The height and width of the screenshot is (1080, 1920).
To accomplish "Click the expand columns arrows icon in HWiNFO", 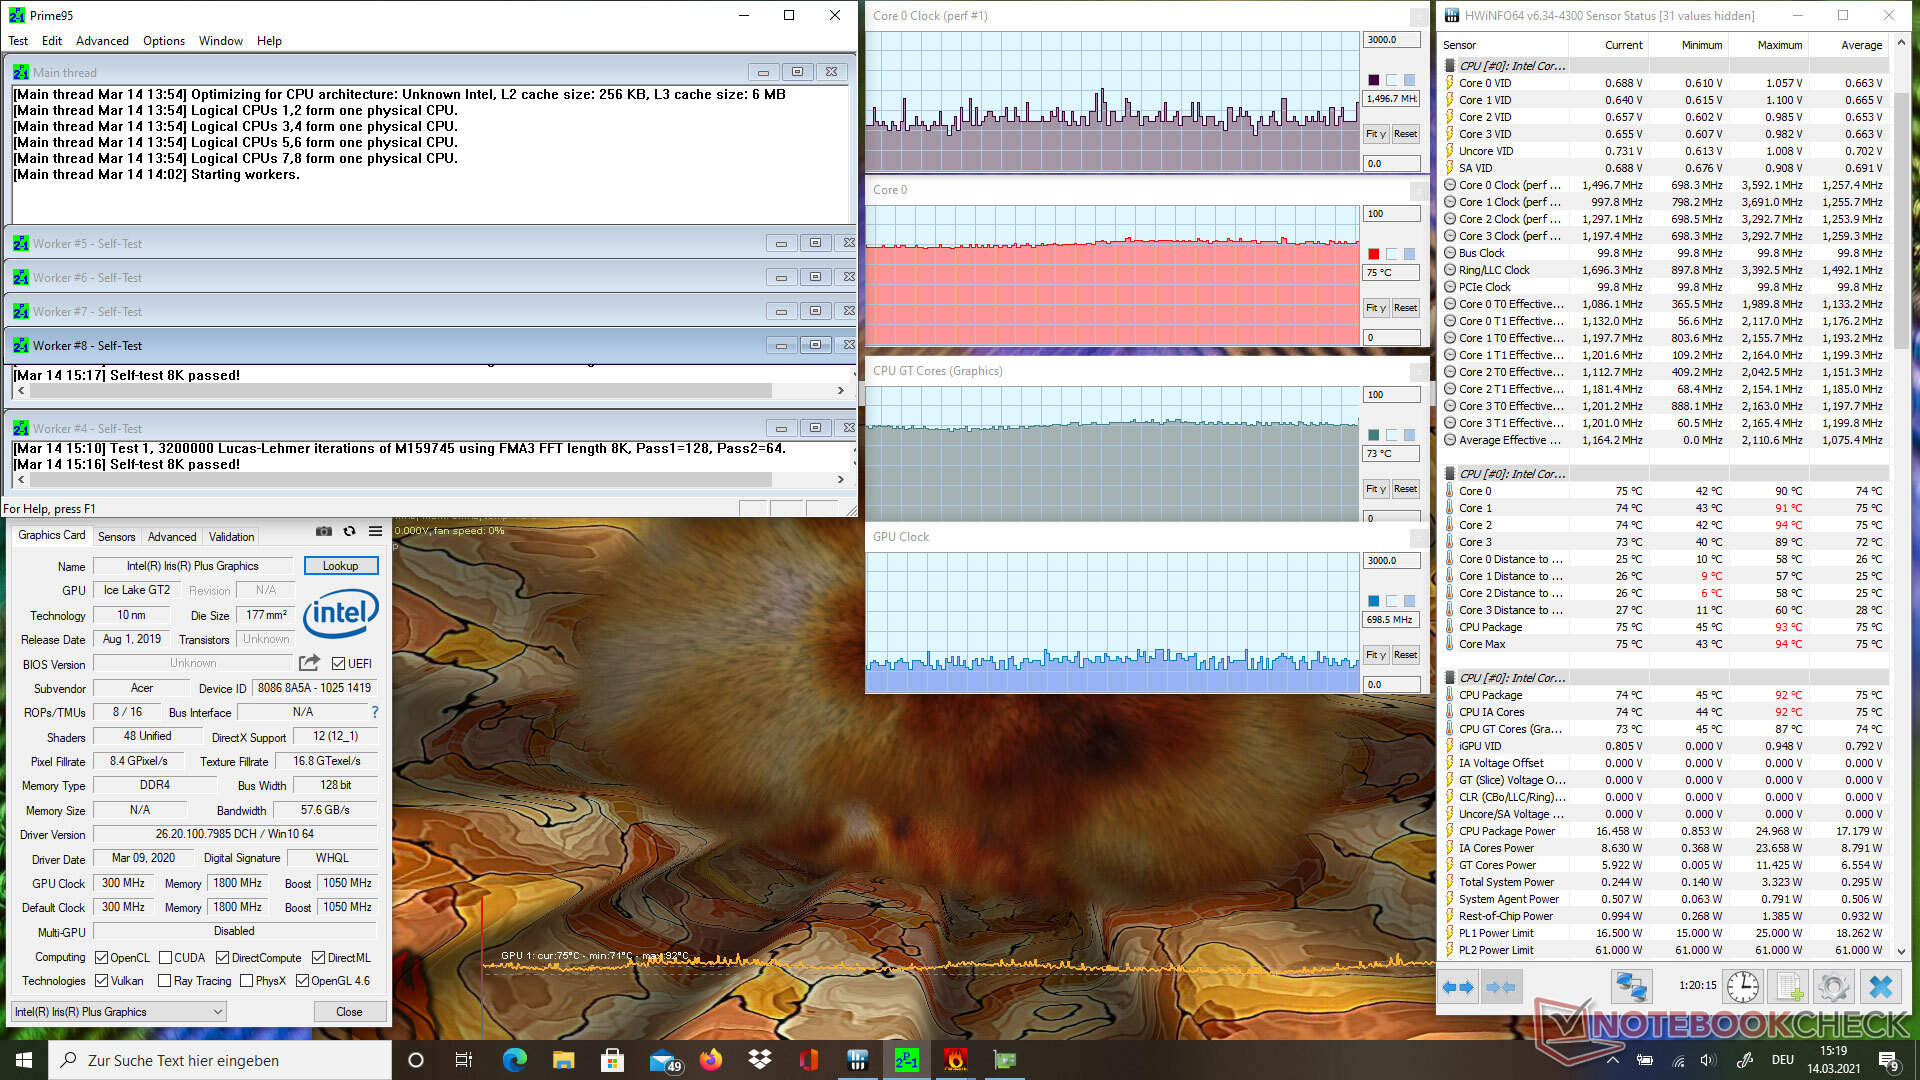I will [x=1458, y=986].
